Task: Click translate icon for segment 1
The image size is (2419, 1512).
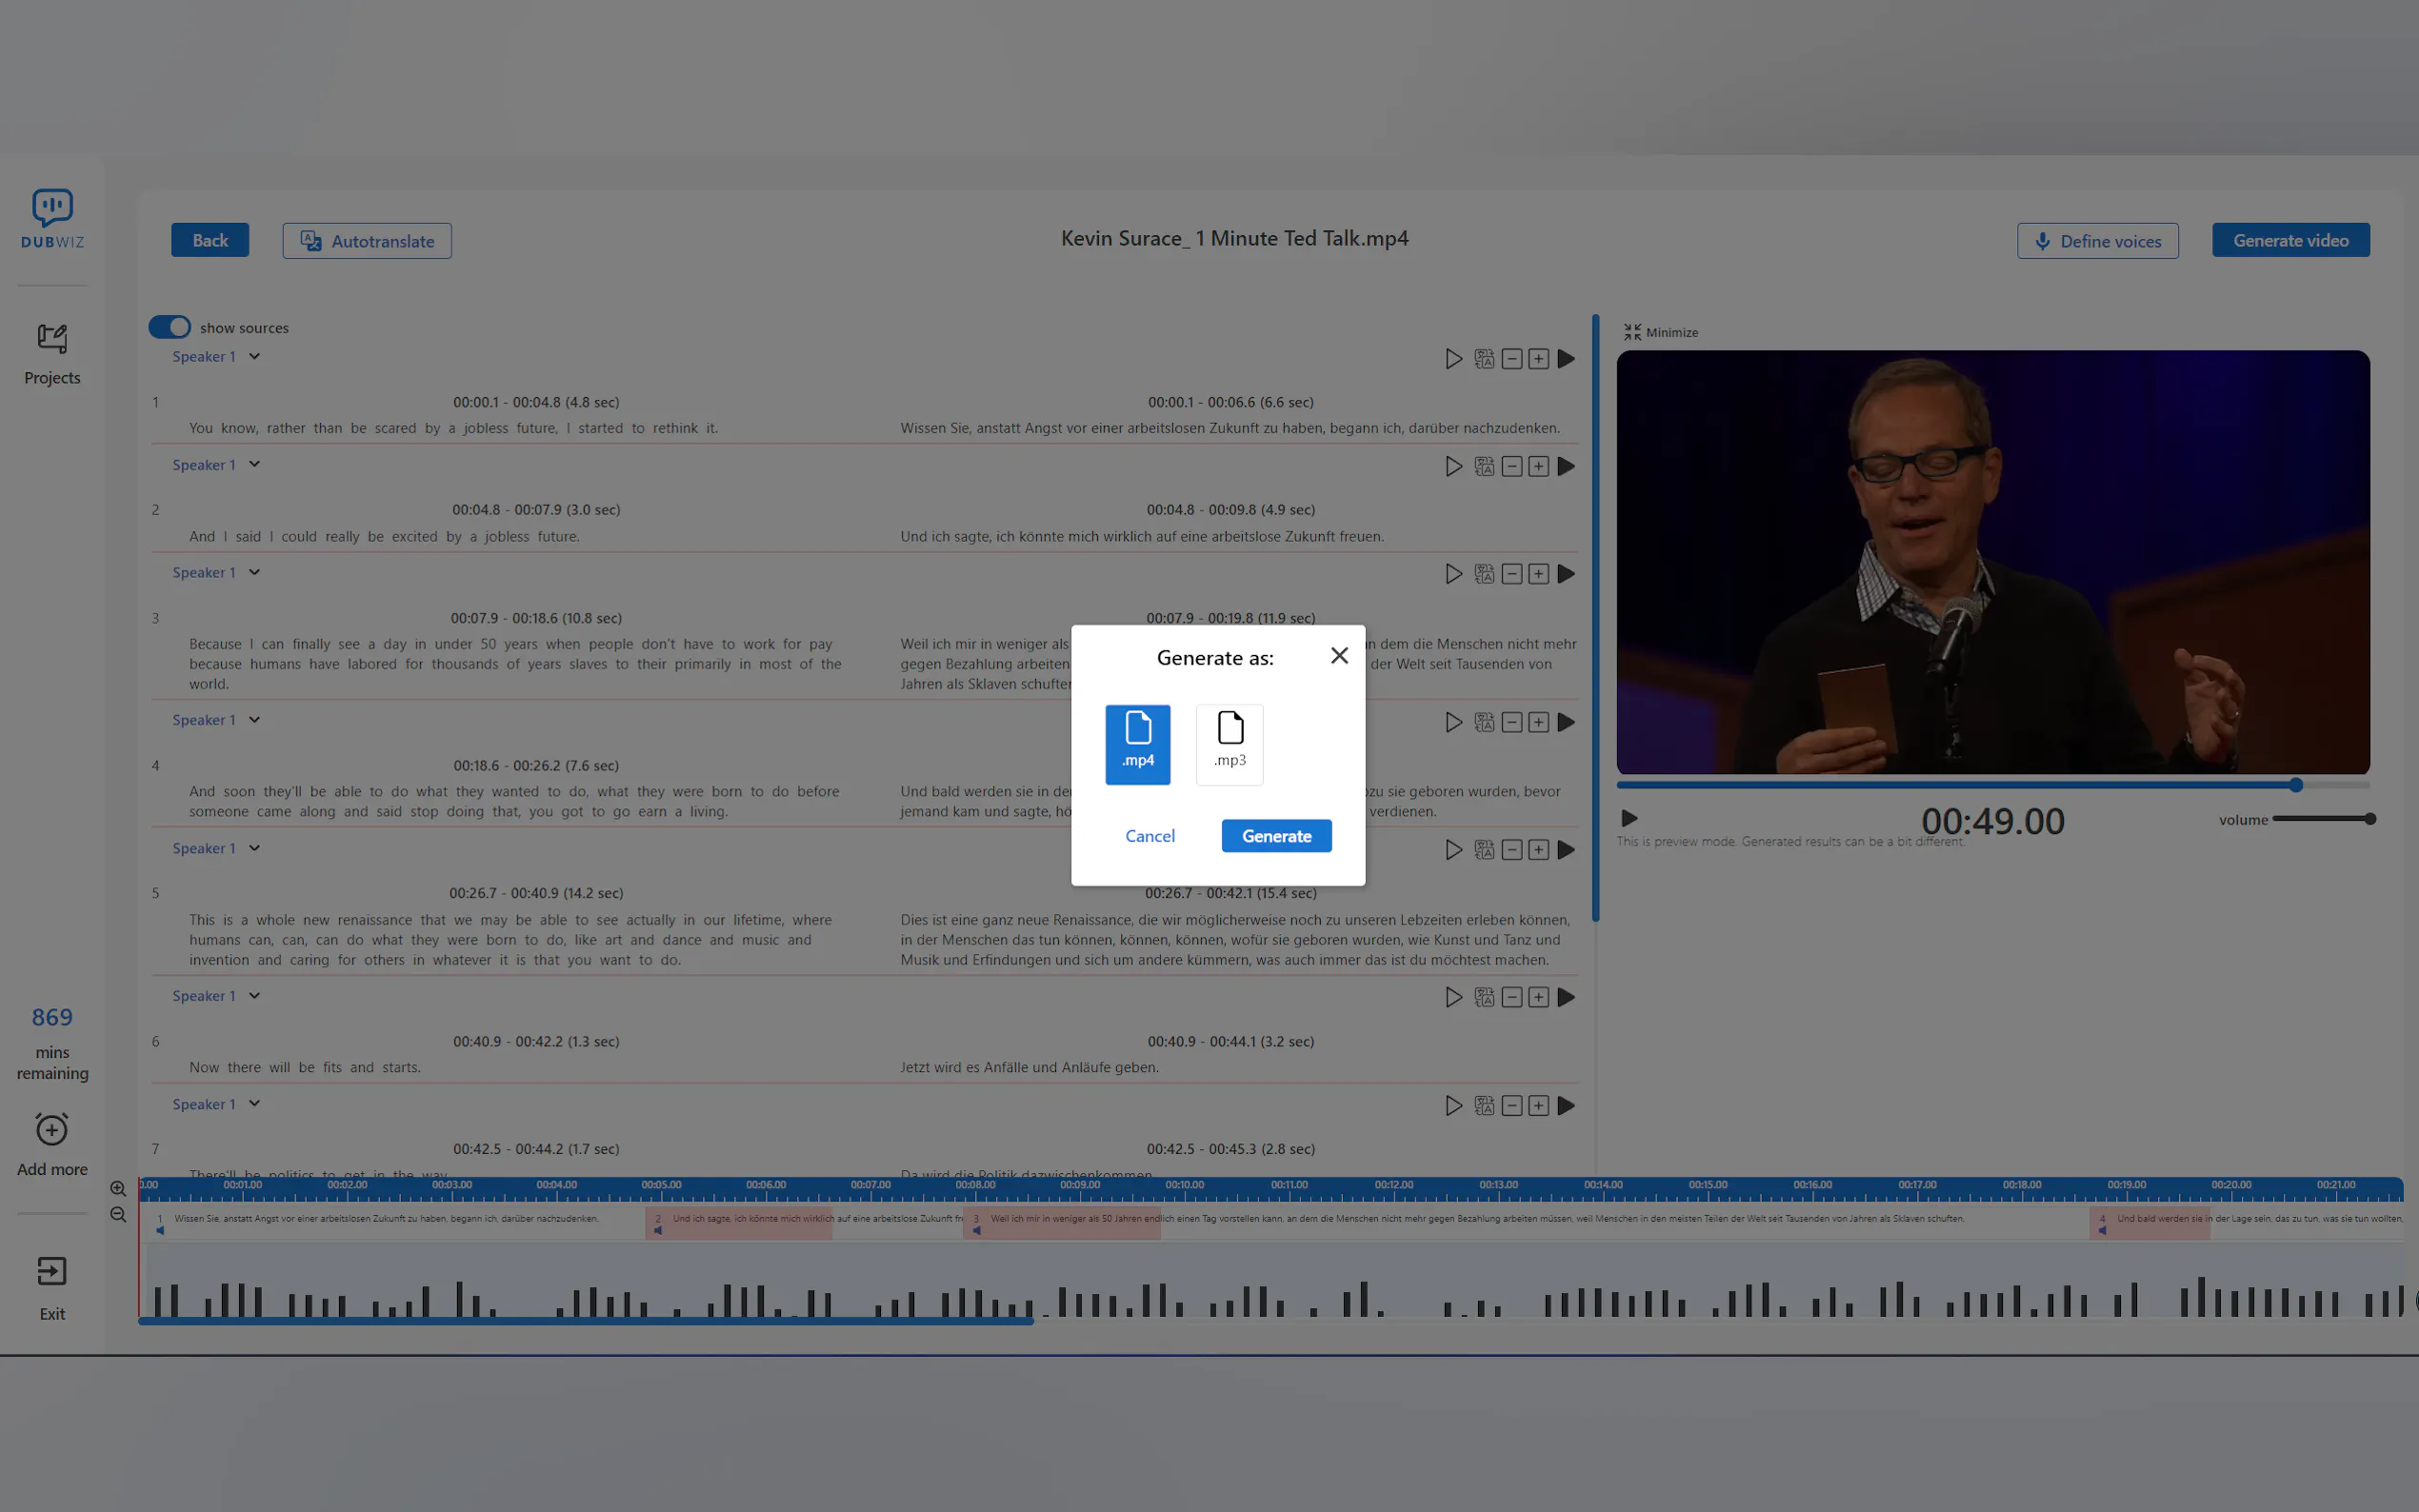Action: [x=1484, y=359]
